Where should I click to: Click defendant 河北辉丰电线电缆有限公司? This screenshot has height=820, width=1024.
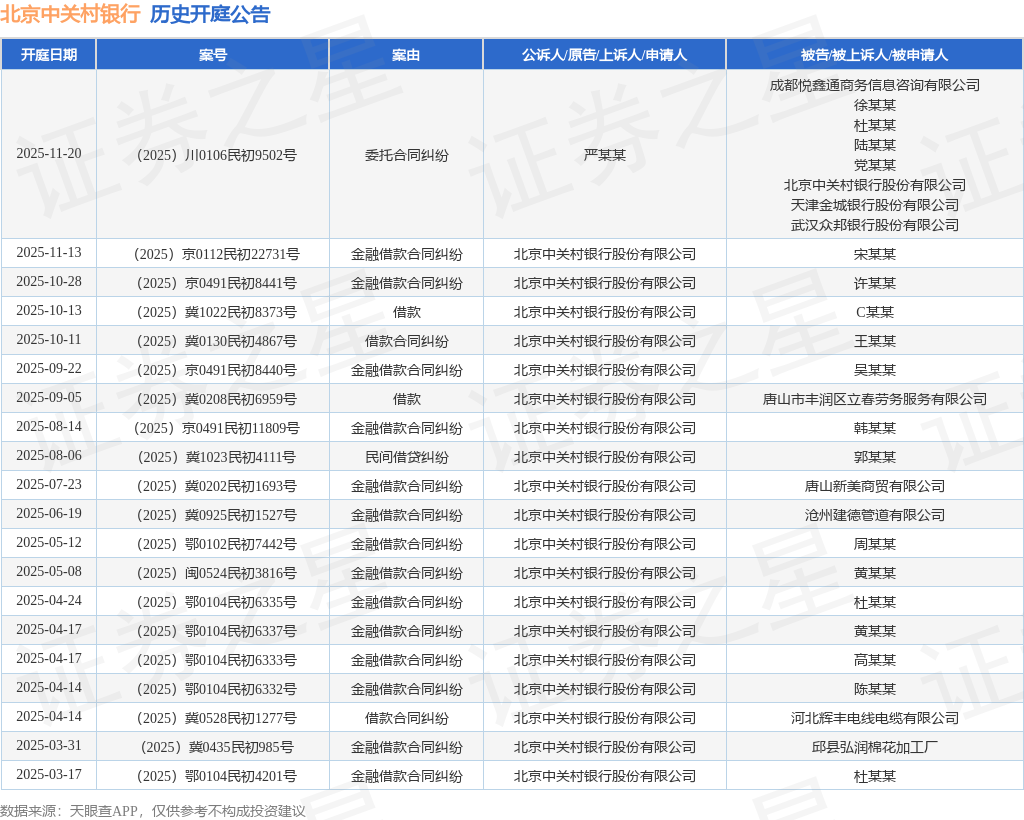tap(874, 718)
